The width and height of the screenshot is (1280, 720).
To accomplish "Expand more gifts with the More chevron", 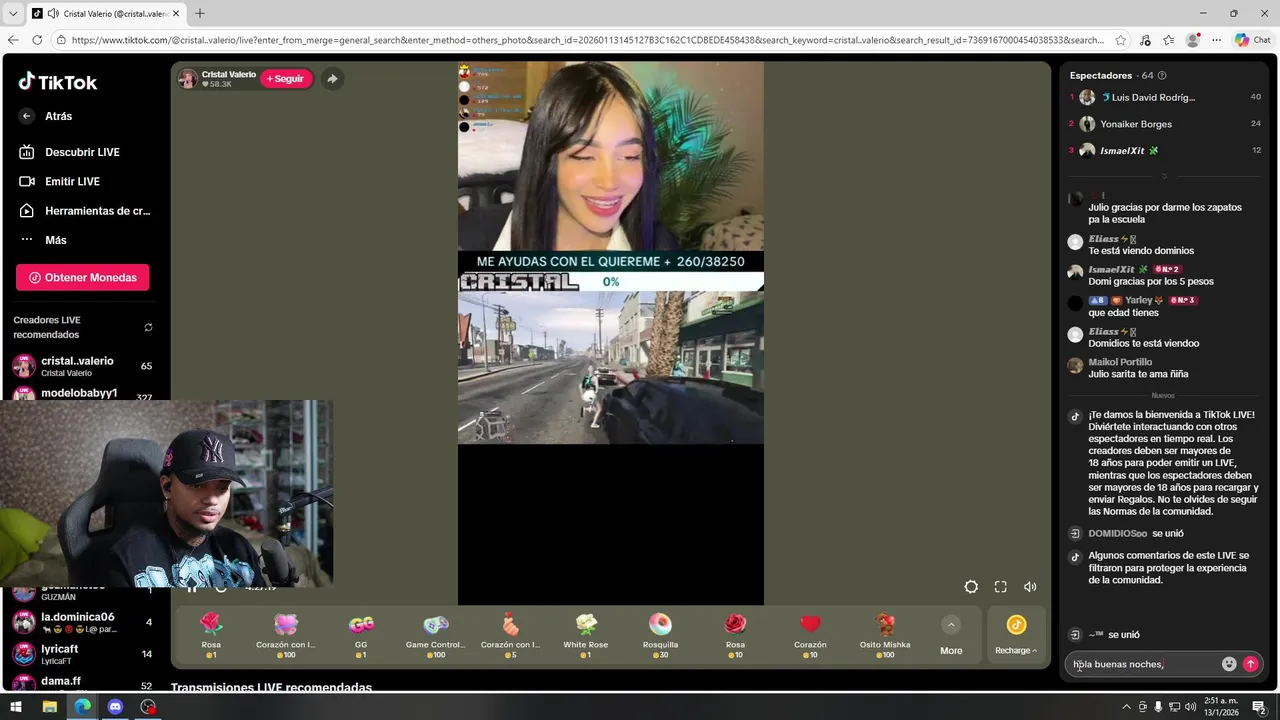I will pos(951,625).
